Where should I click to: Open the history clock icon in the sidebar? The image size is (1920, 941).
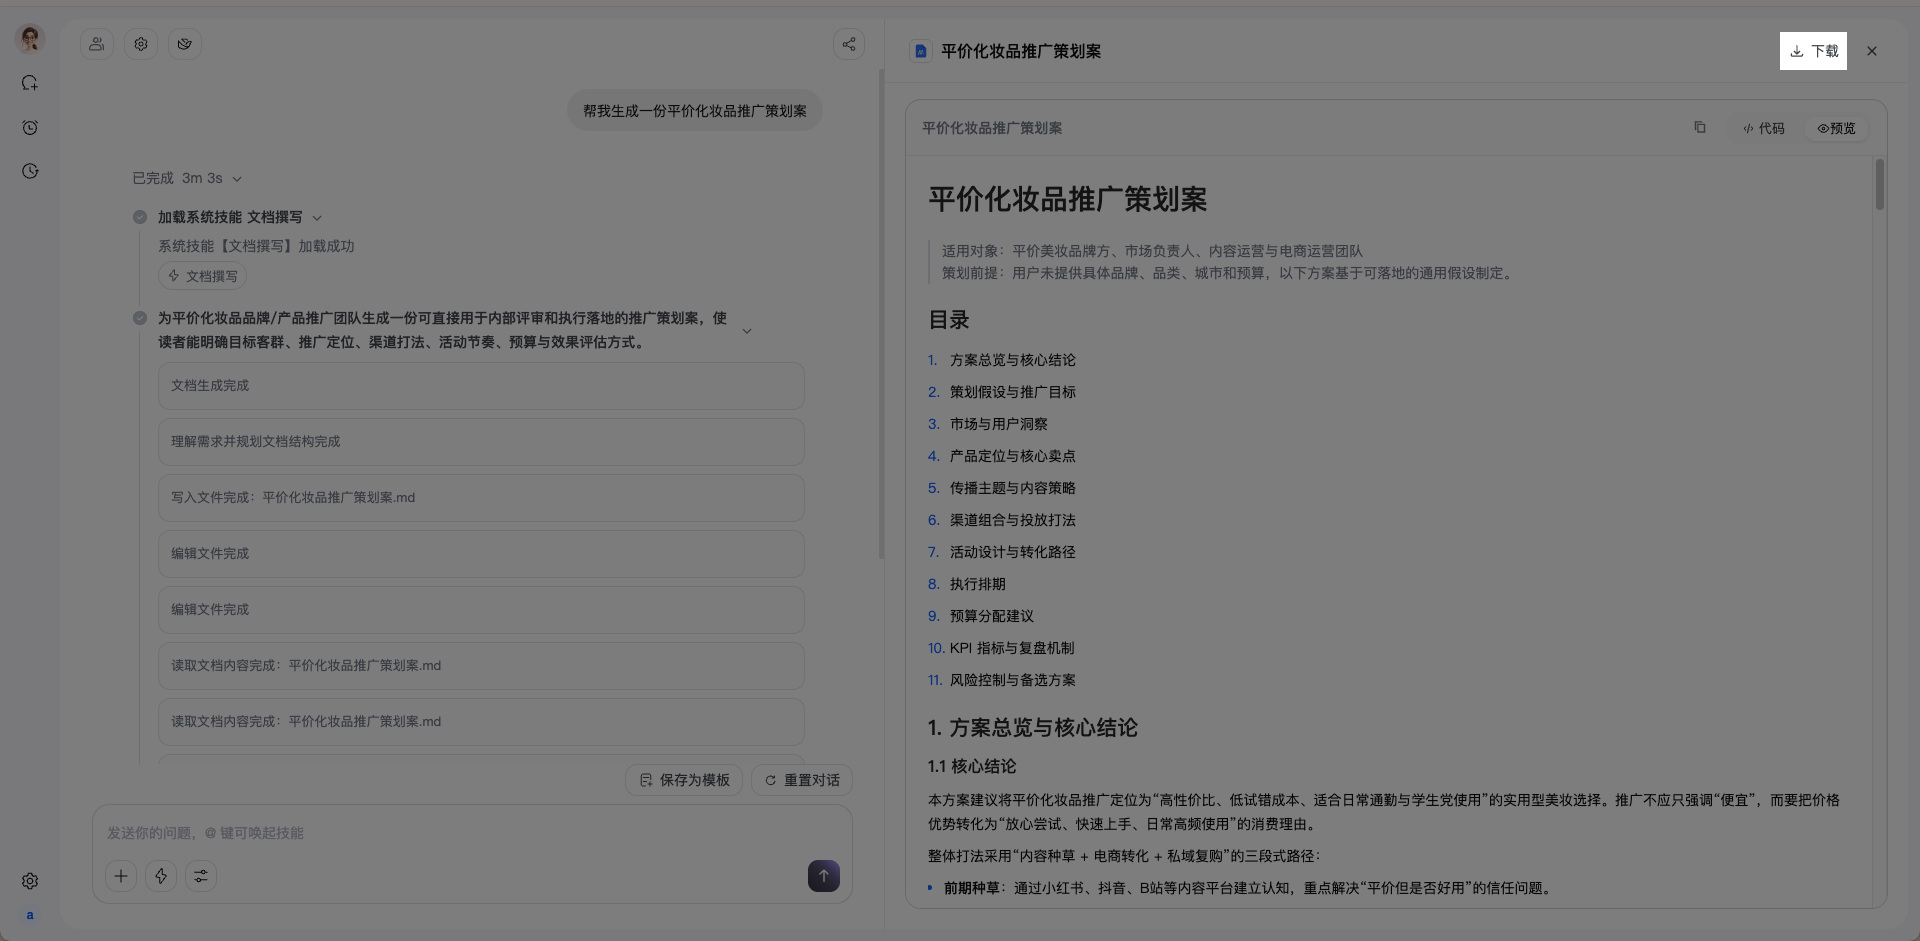click(30, 171)
